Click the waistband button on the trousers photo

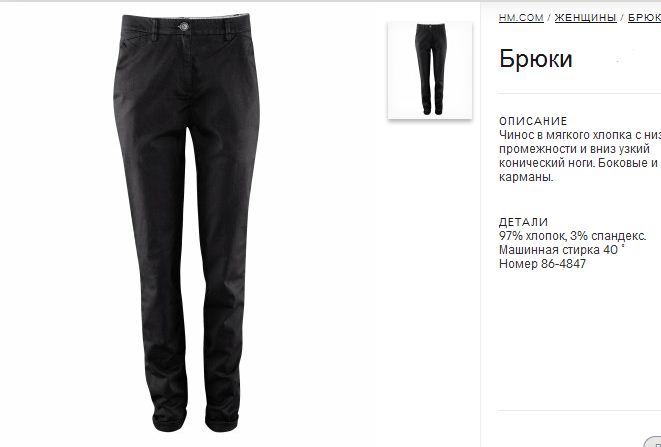[183, 27]
